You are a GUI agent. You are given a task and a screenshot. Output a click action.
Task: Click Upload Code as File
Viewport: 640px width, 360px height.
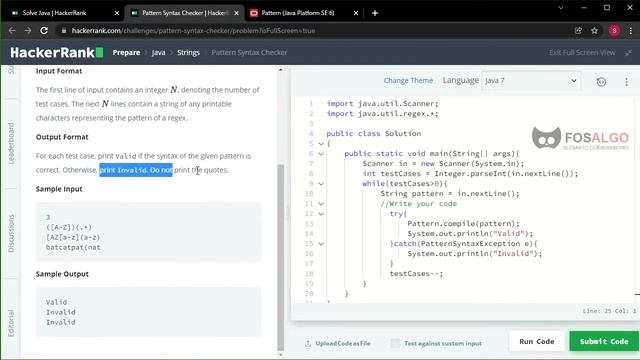click(x=343, y=344)
